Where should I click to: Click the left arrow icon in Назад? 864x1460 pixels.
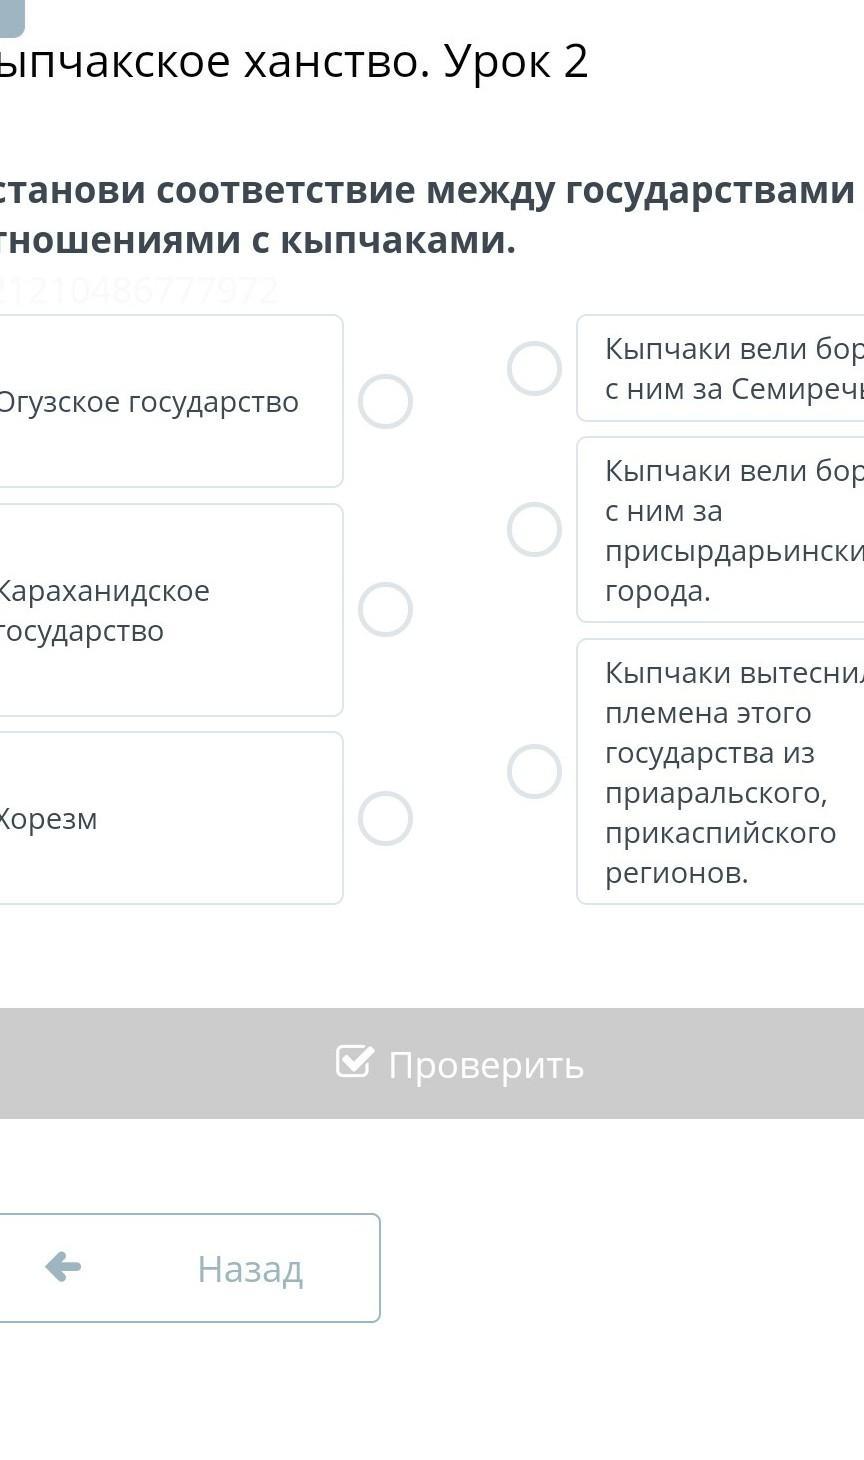[x=63, y=1267]
